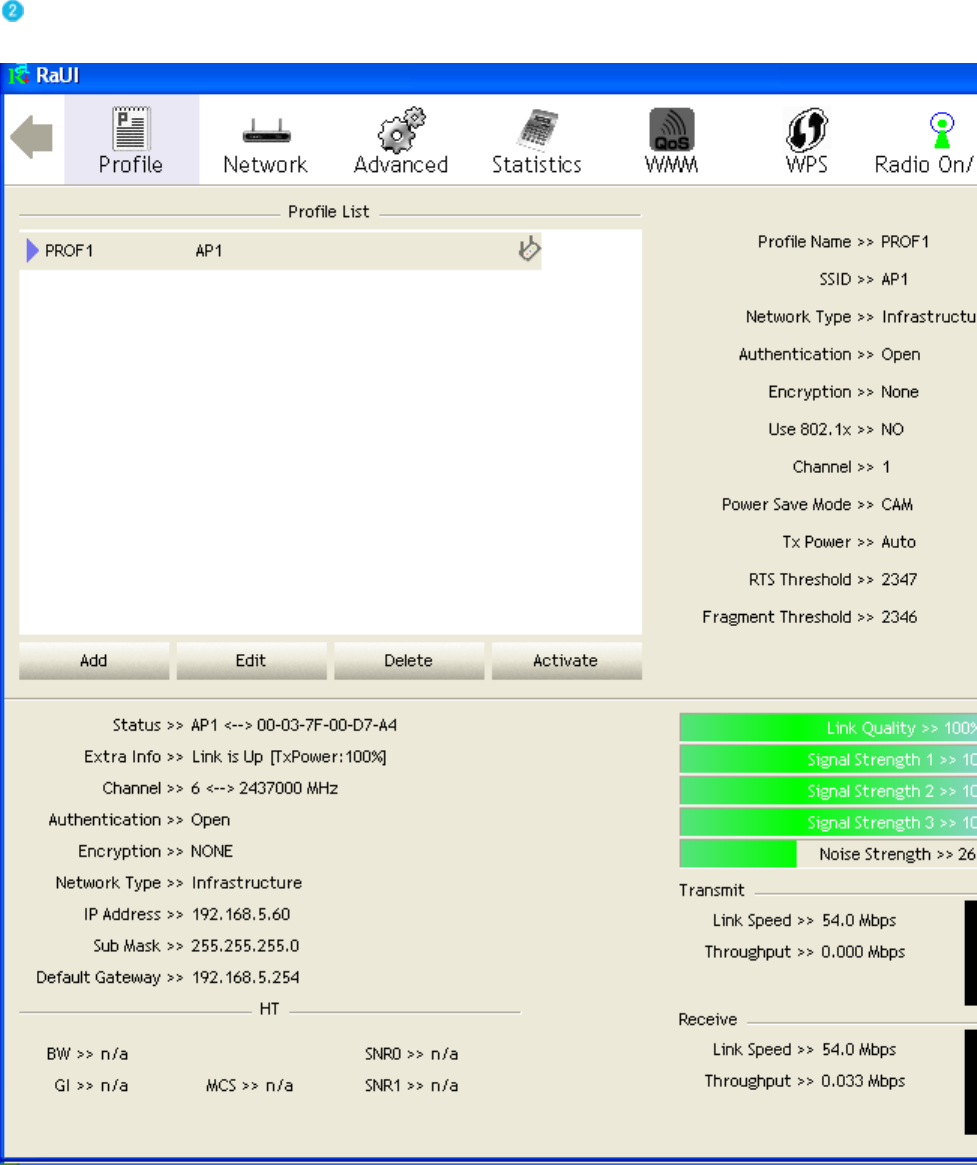Click the Receive throughput graph

[970, 1082]
